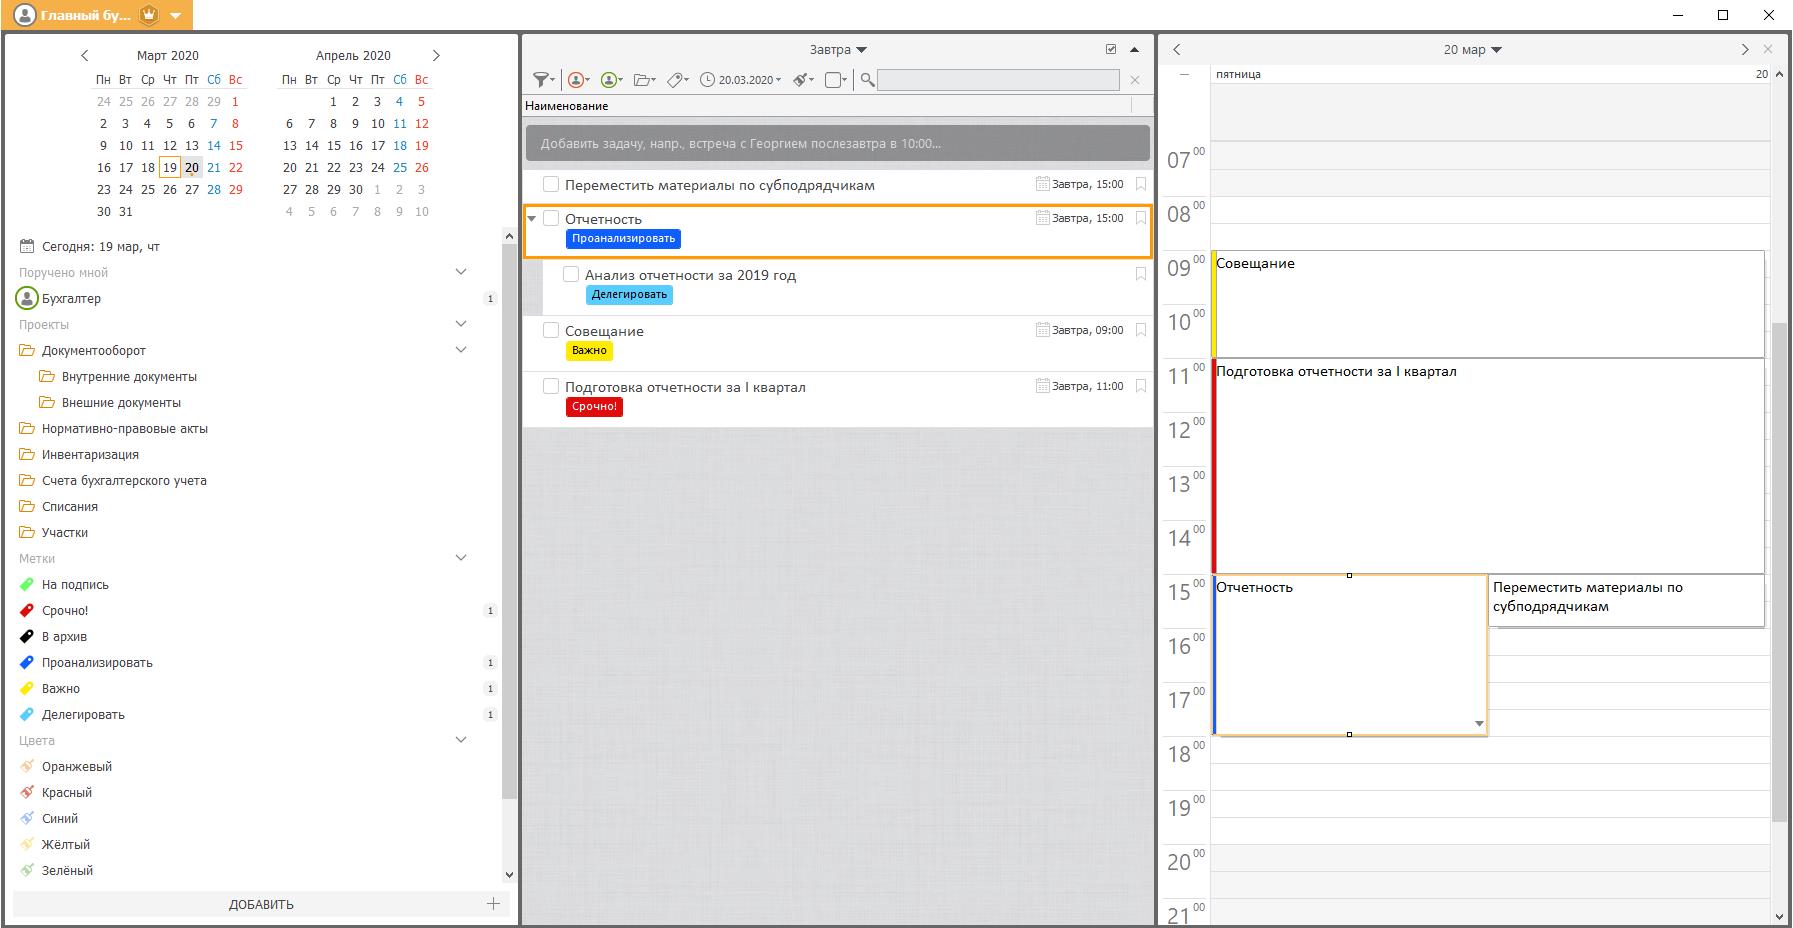The image size is (1793, 928).
Task: Click the green assignee filter icon
Action: click(611, 80)
